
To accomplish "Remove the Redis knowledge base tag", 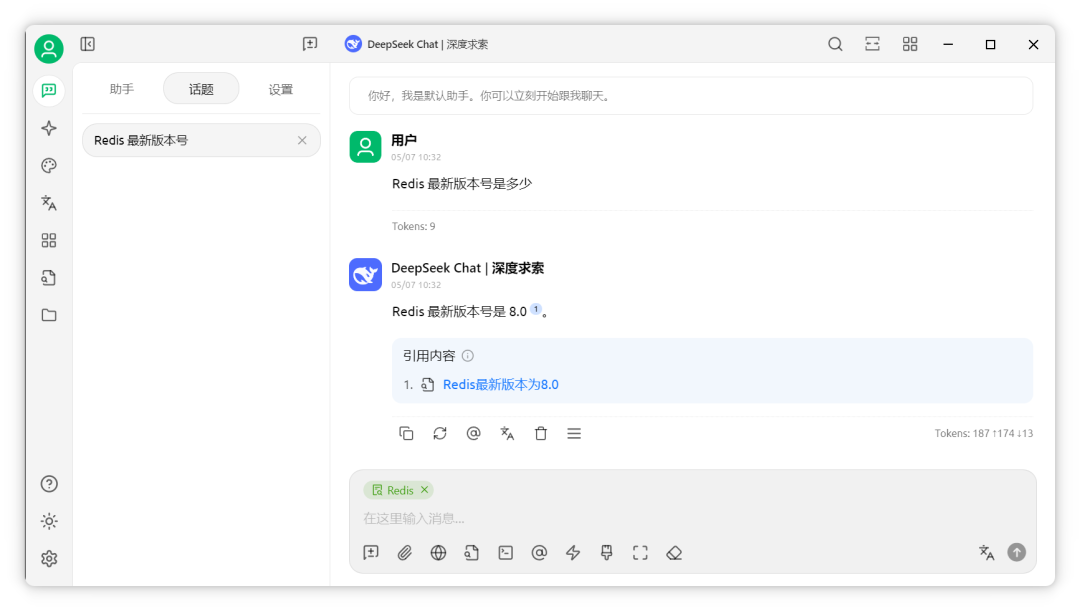I will (x=424, y=490).
